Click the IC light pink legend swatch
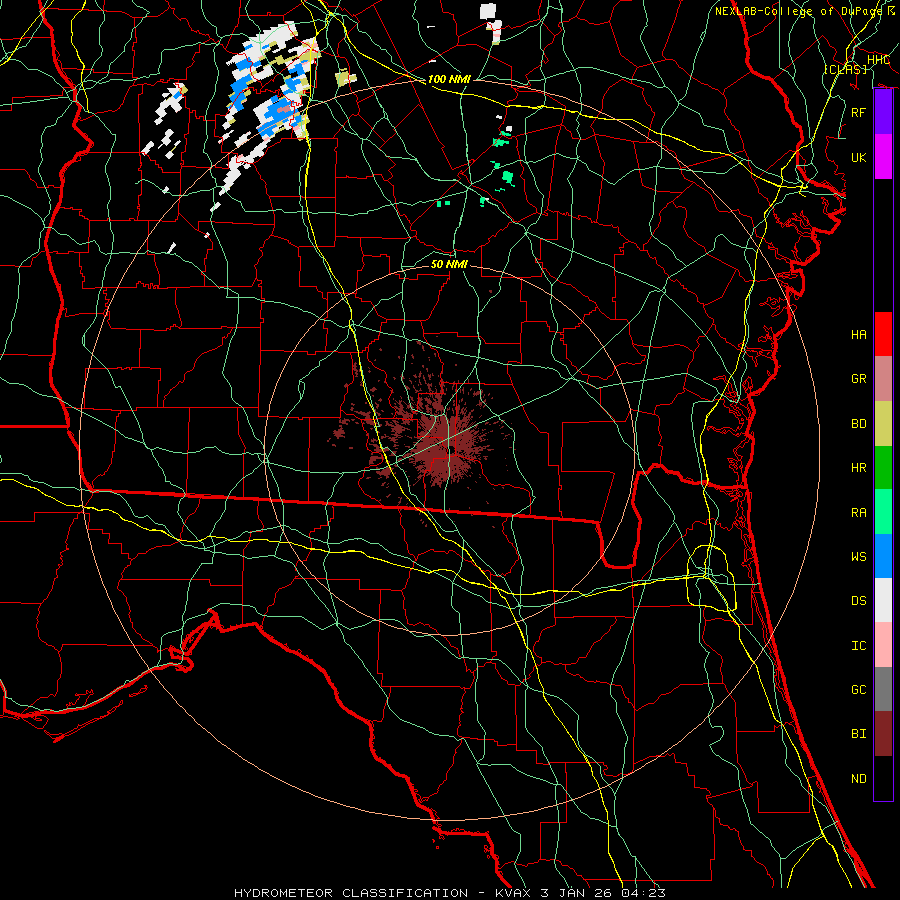 (x=883, y=645)
